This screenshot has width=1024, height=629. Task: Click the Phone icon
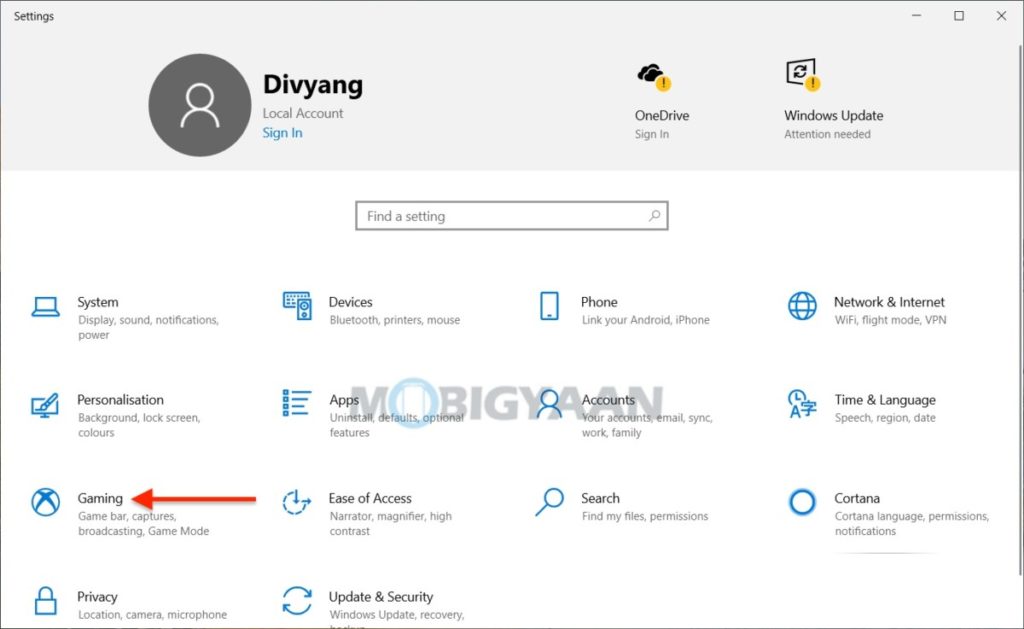coord(549,306)
